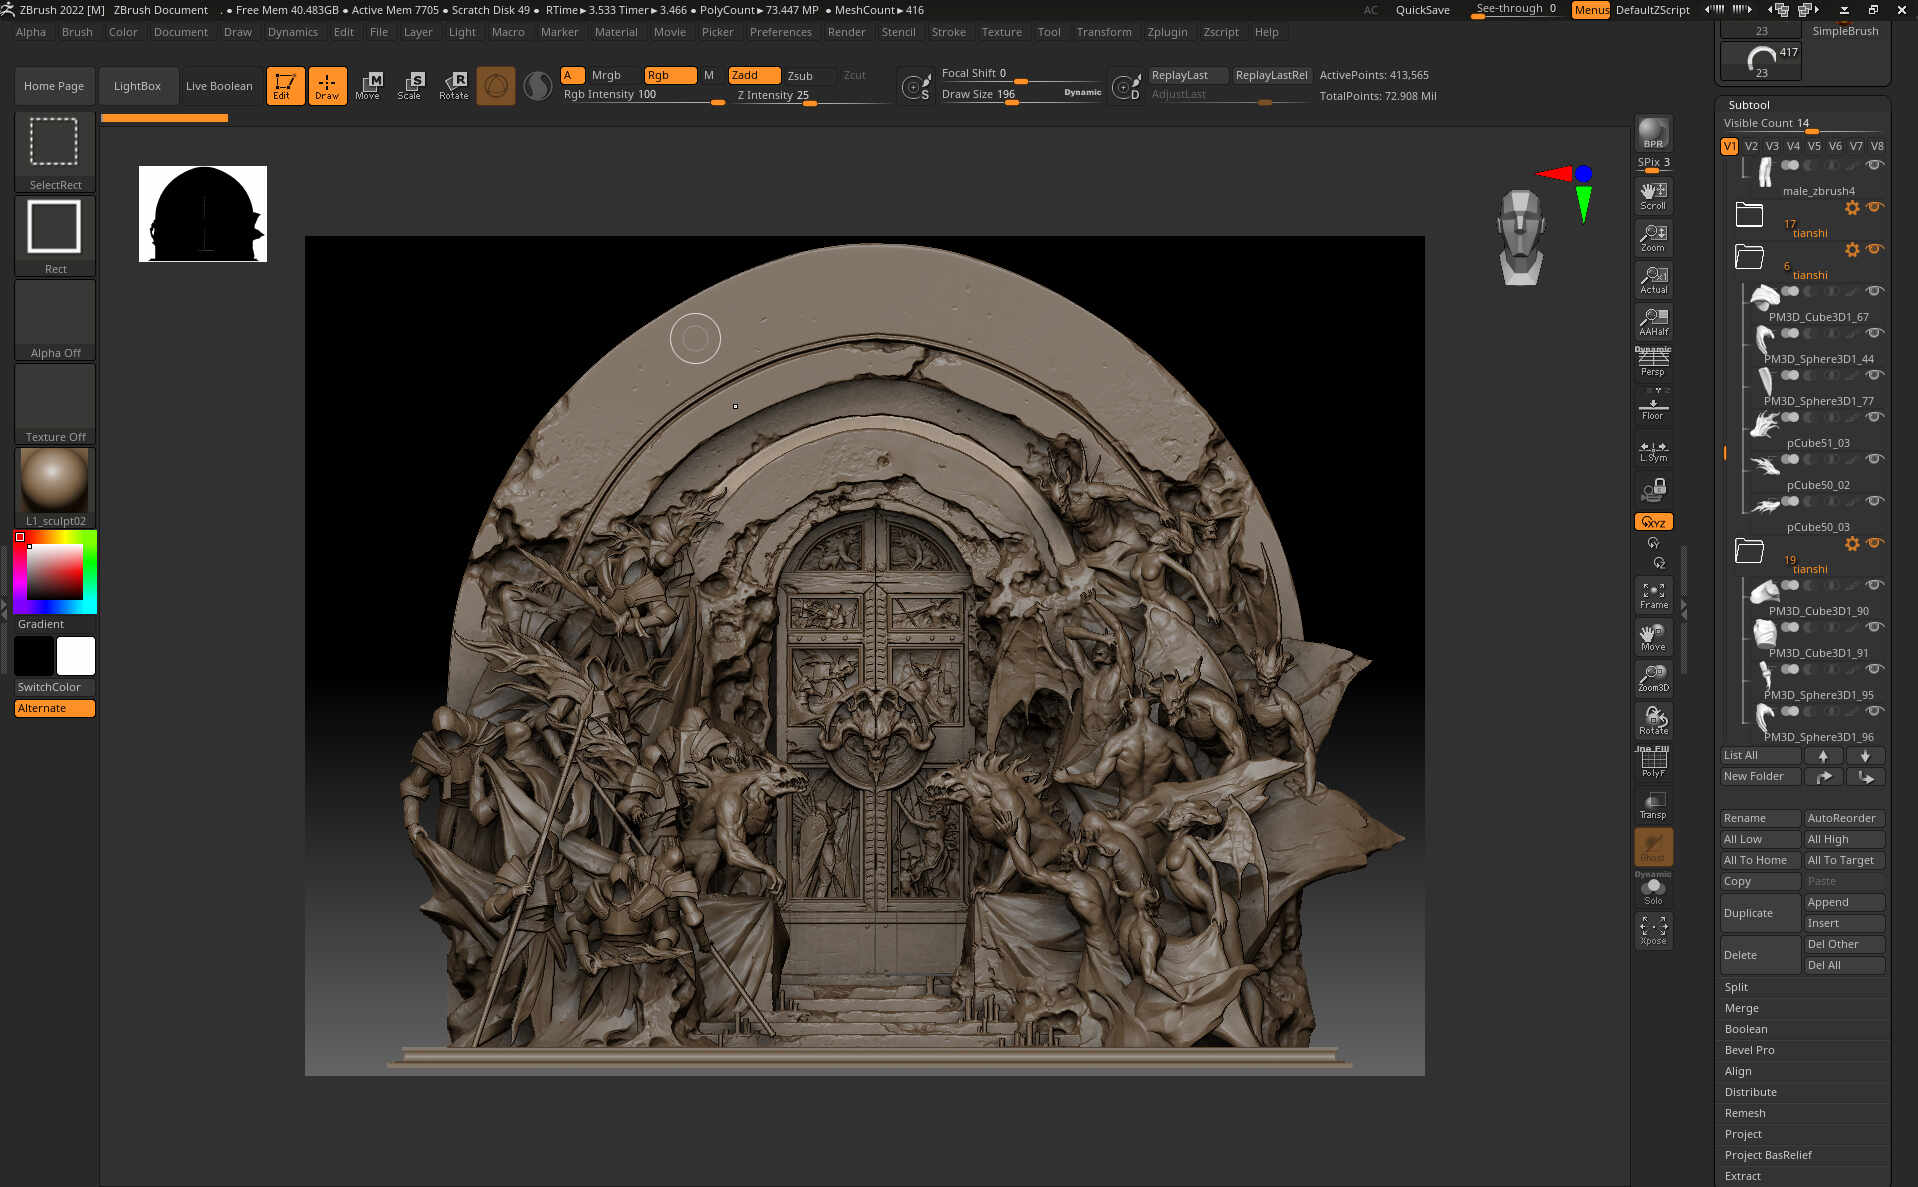Toggle the Floor grid icon

(x=1653, y=405)
